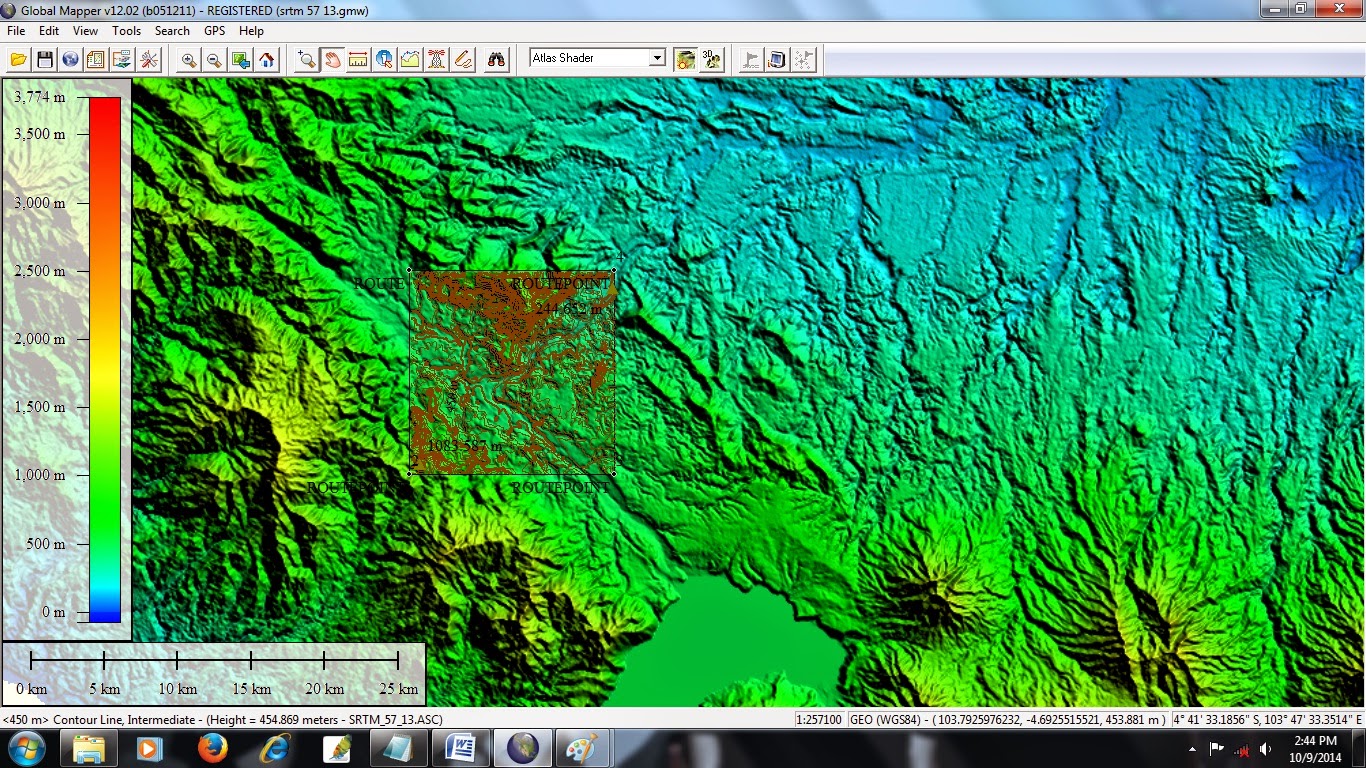Open the View Shed analysis tool
This screenshot has height=768, width=1366.
[436, 59]
